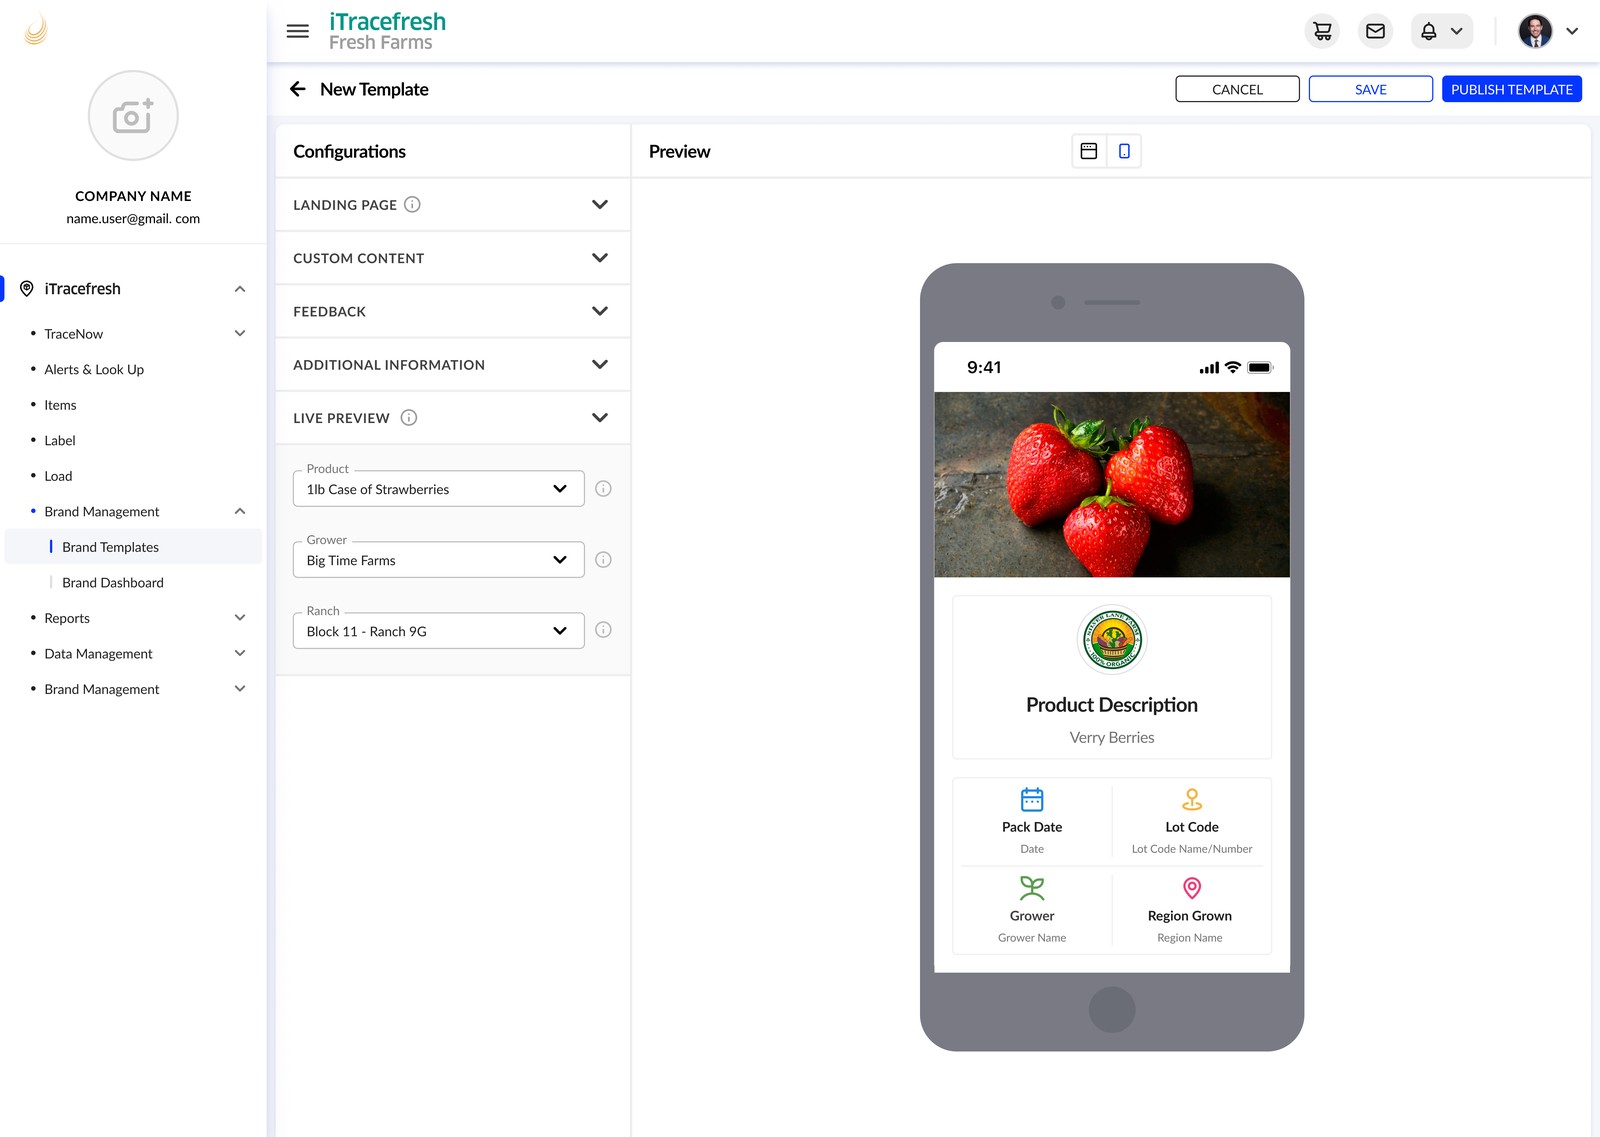Click the Pack Date calendar icon in preview
The width and height of the screenshot is (1600, 1137).
(x=1032, y=799)
